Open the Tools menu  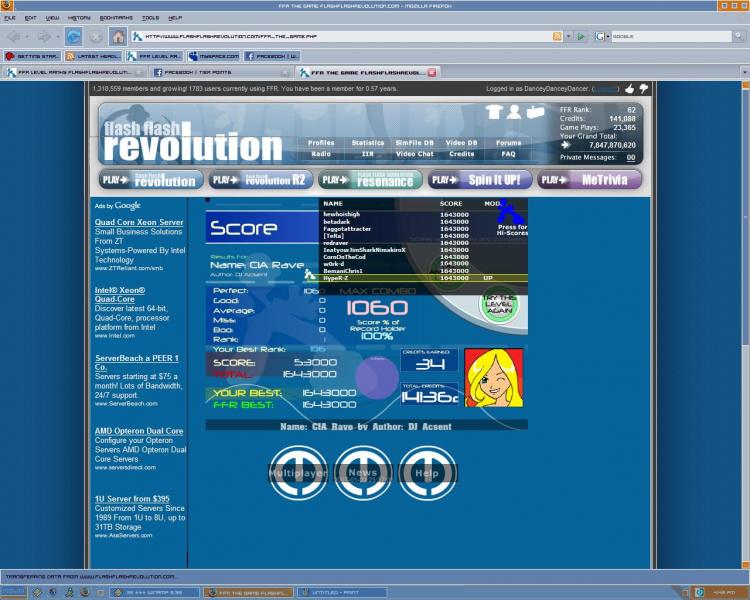click(150, 18)
